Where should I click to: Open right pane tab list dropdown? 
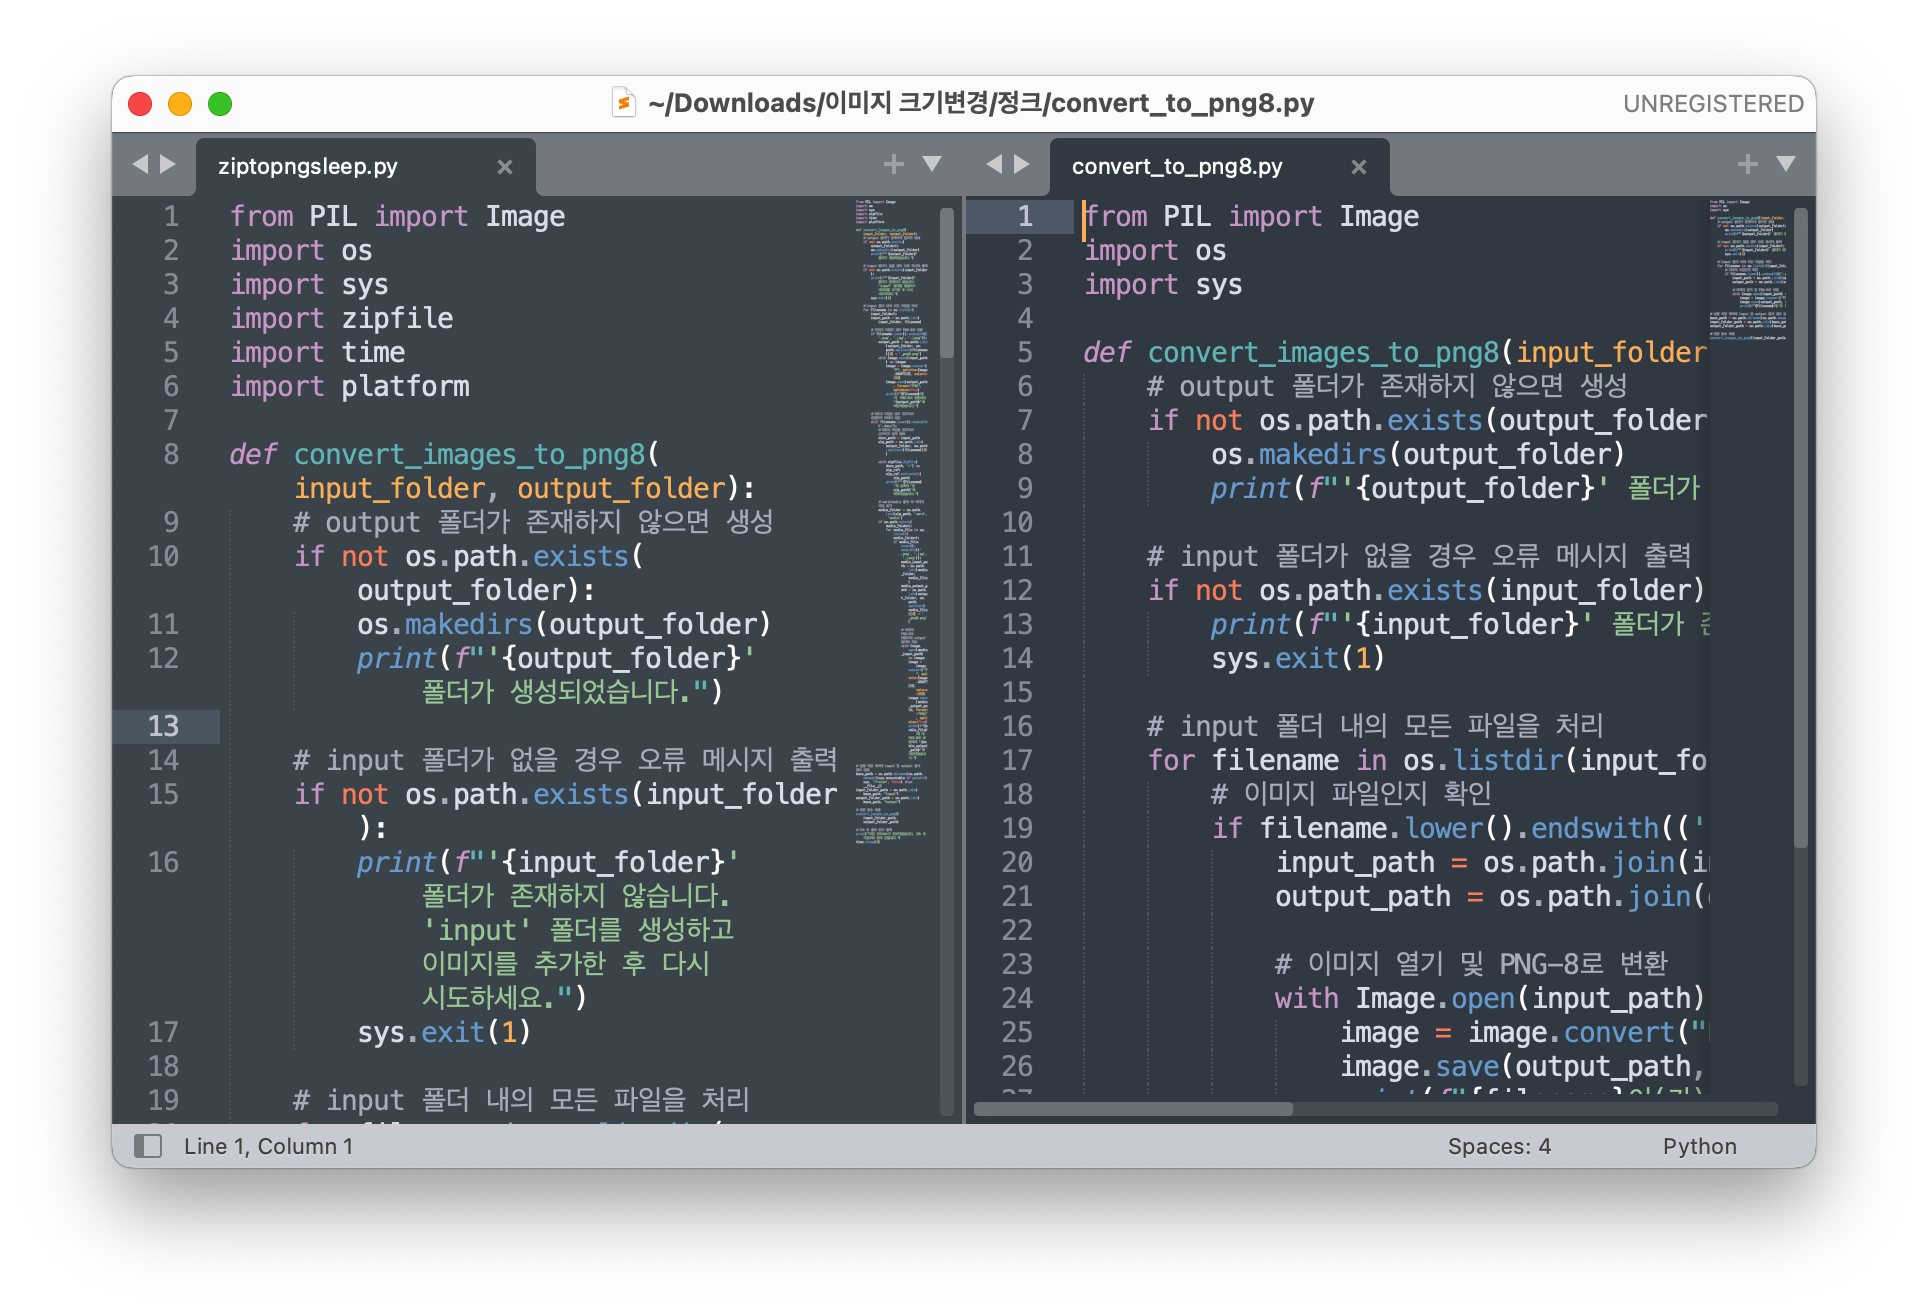coord(1786,164)
